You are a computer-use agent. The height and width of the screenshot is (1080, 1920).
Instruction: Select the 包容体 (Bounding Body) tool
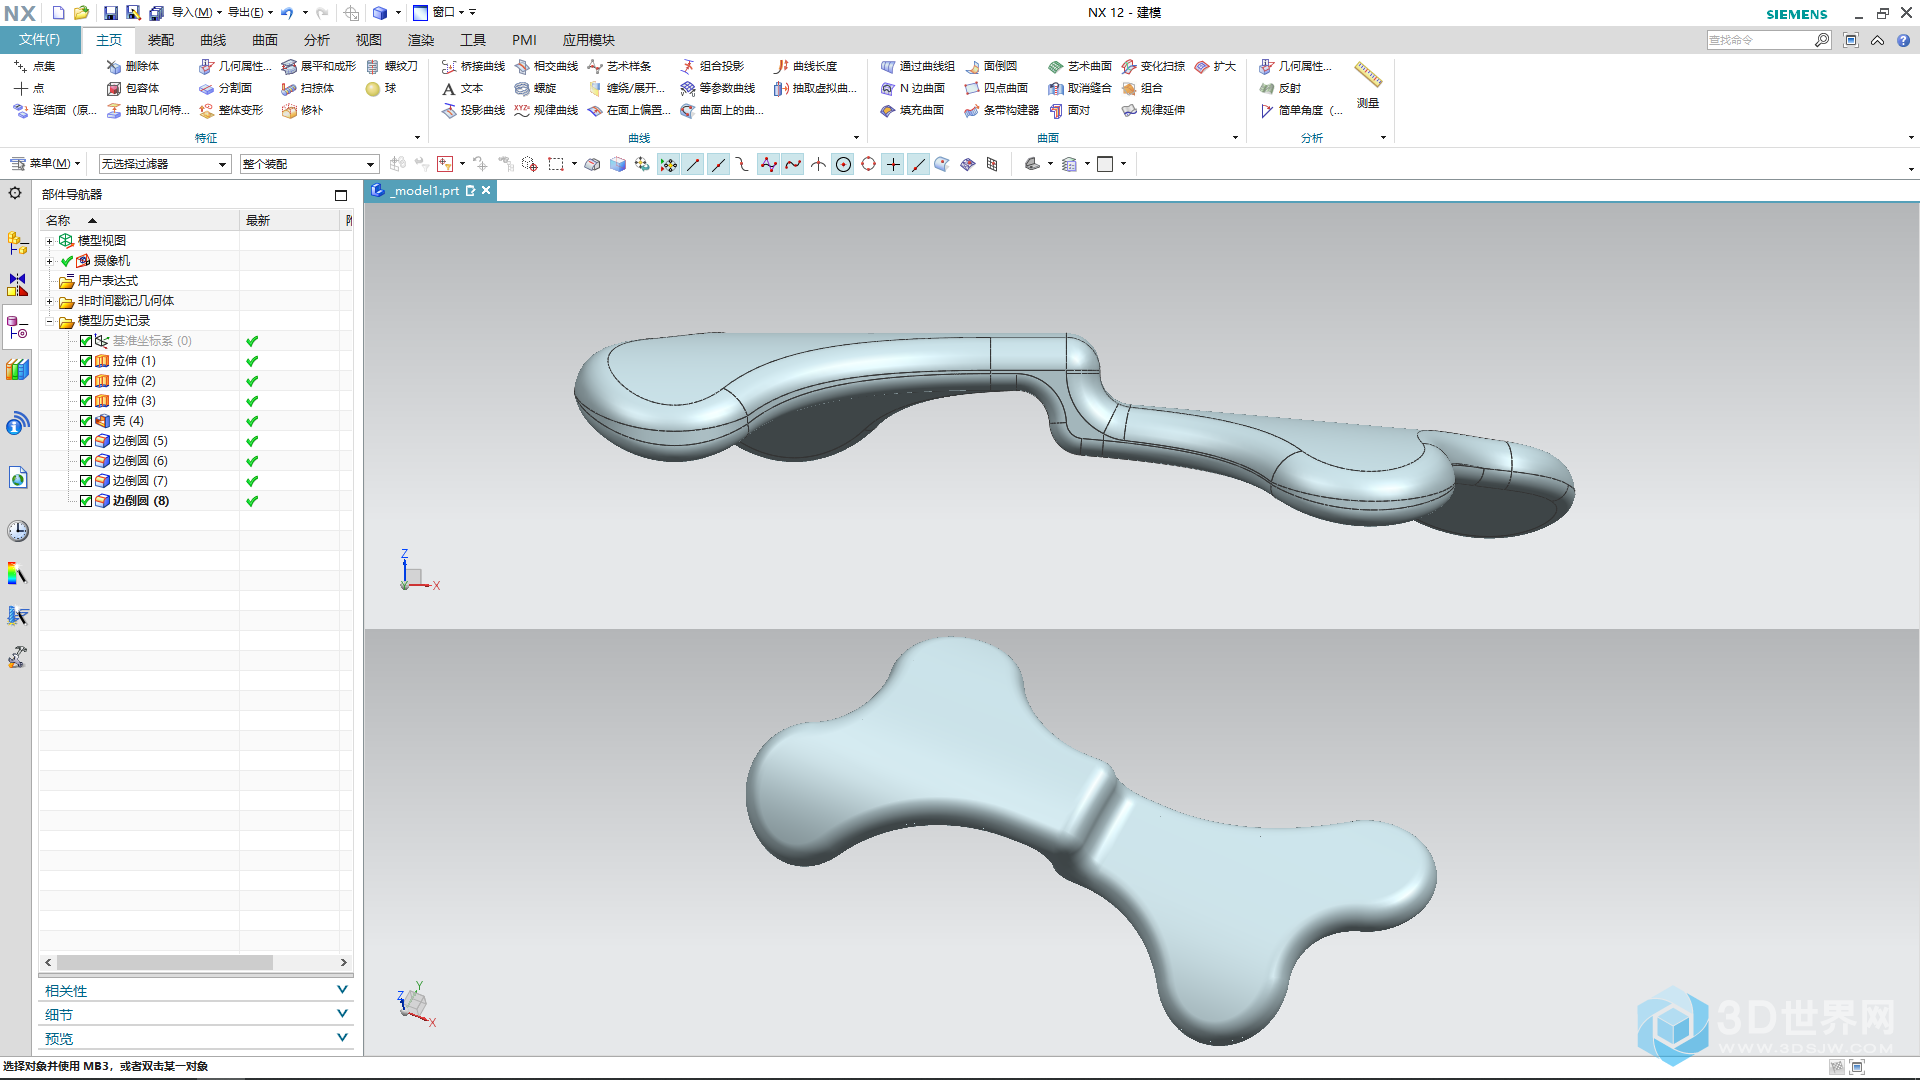point(133,88)
